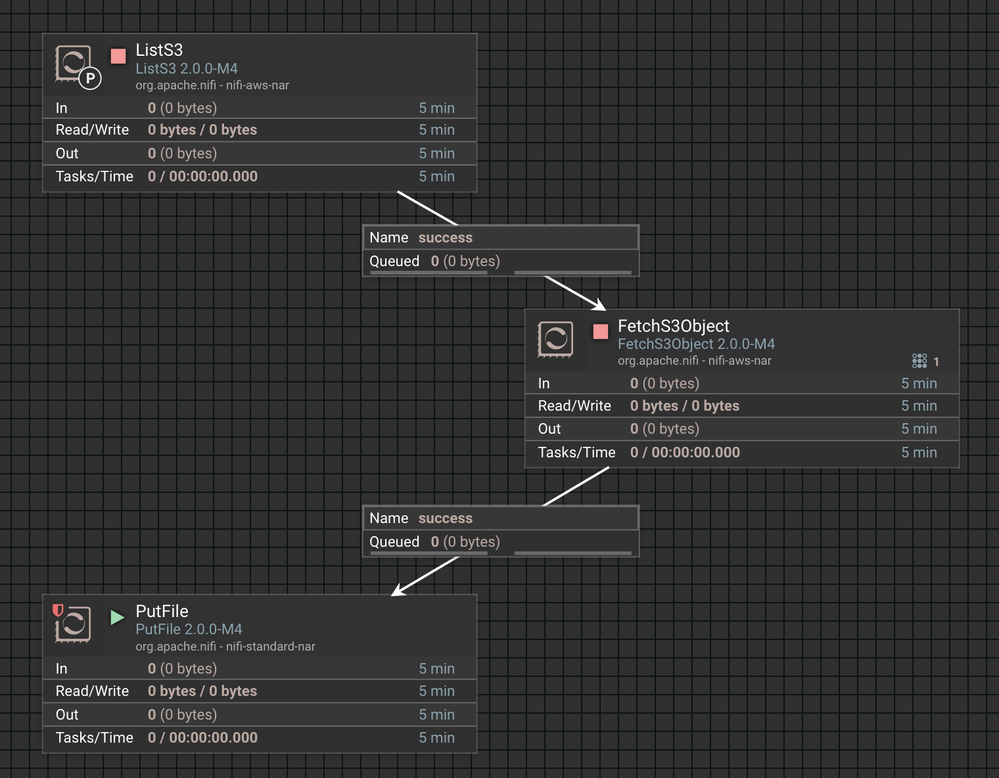Click the FetchS3Object processor icon

[x=555, y=338]
